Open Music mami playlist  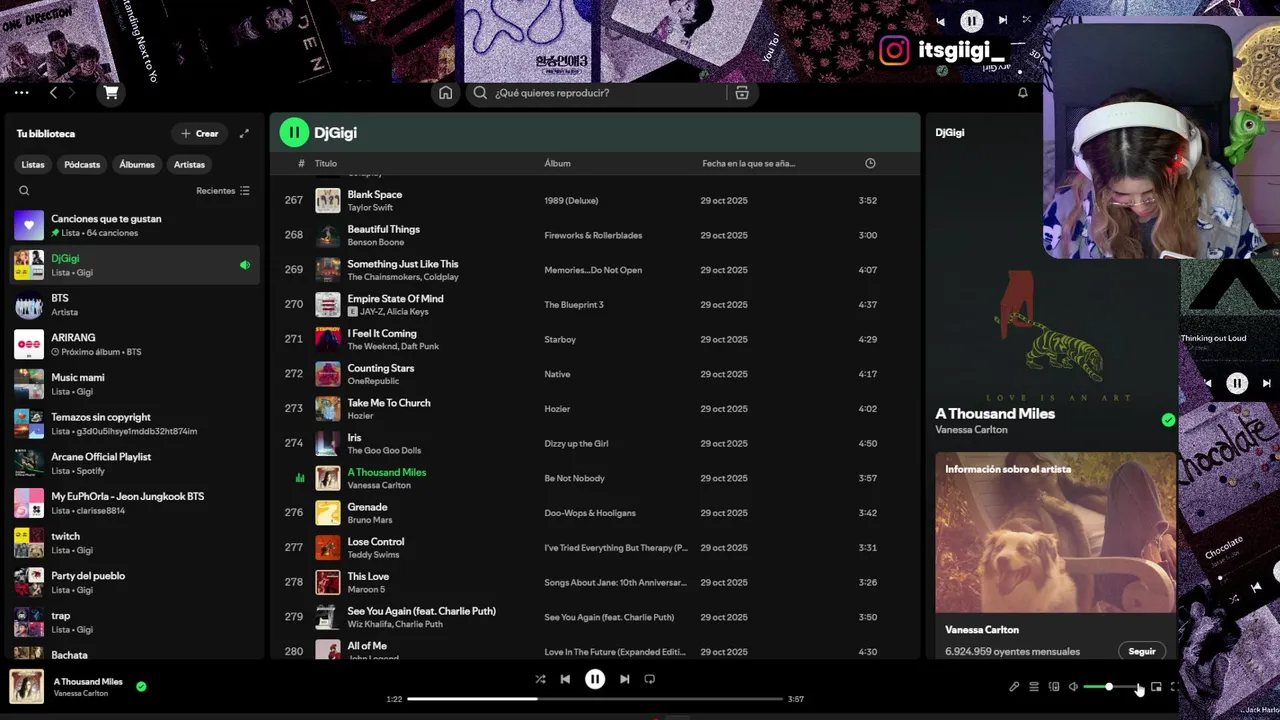[x=134, y=384]
